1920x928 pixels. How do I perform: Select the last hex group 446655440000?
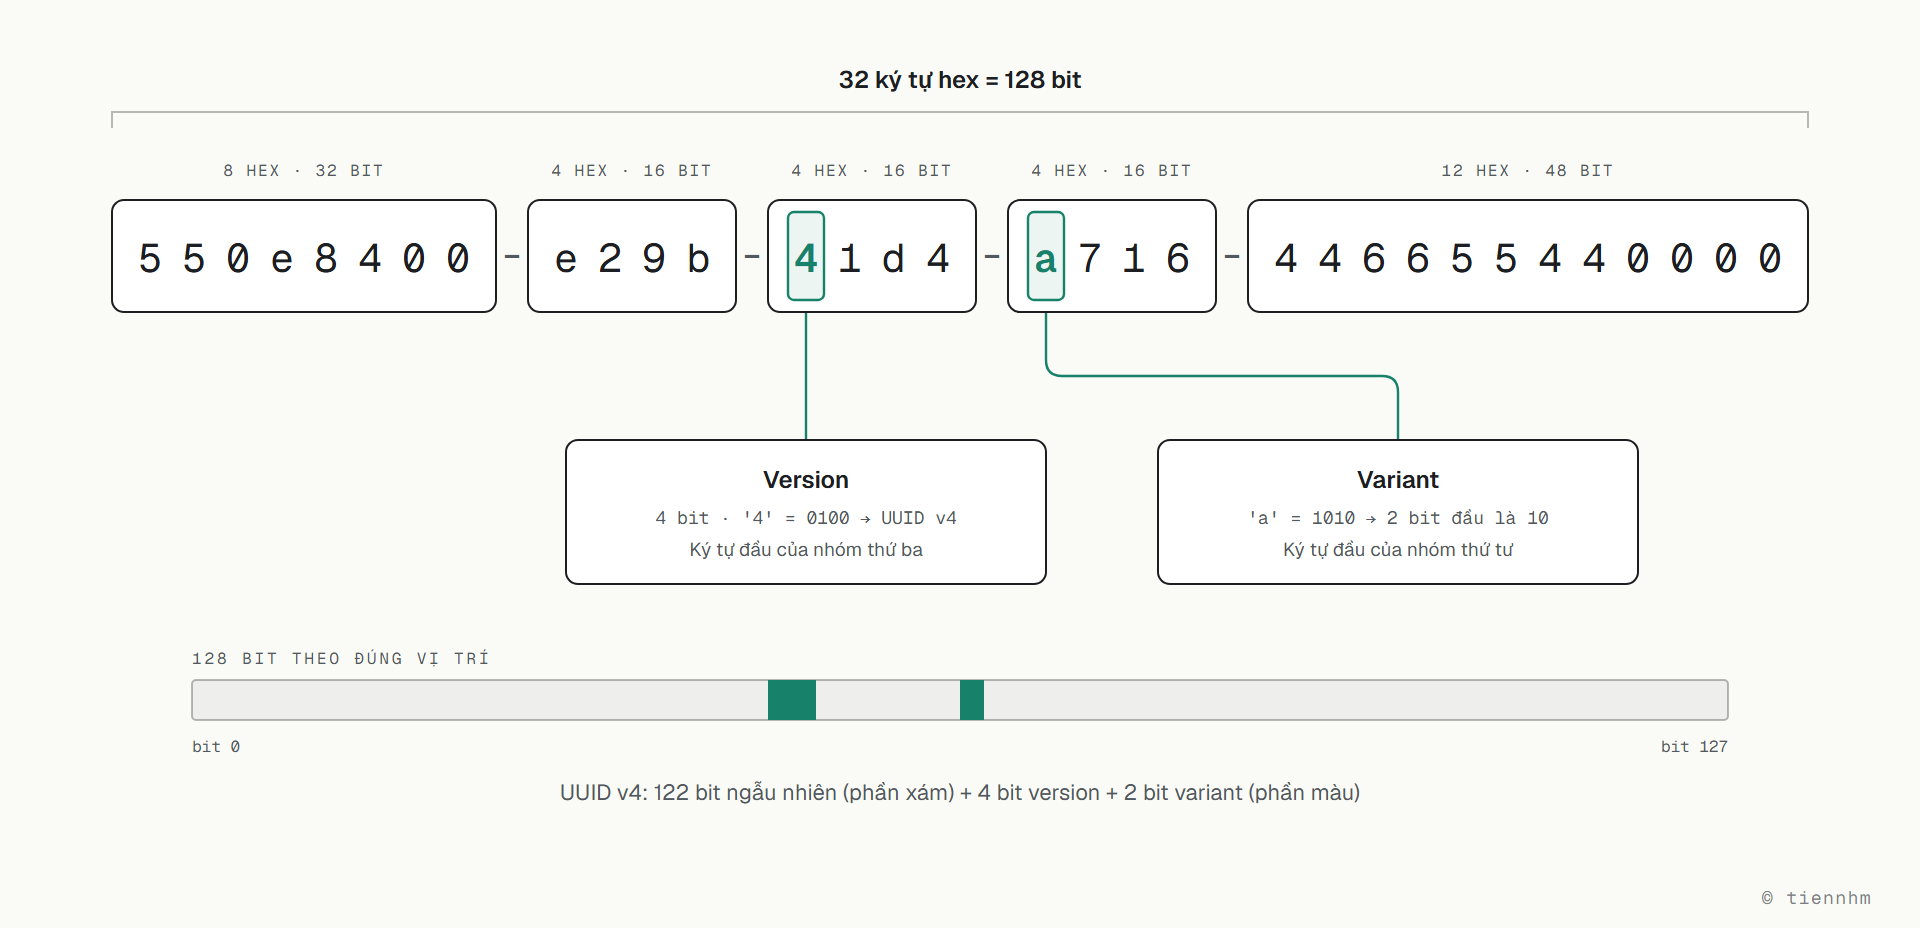click(x=1528, y=256)
